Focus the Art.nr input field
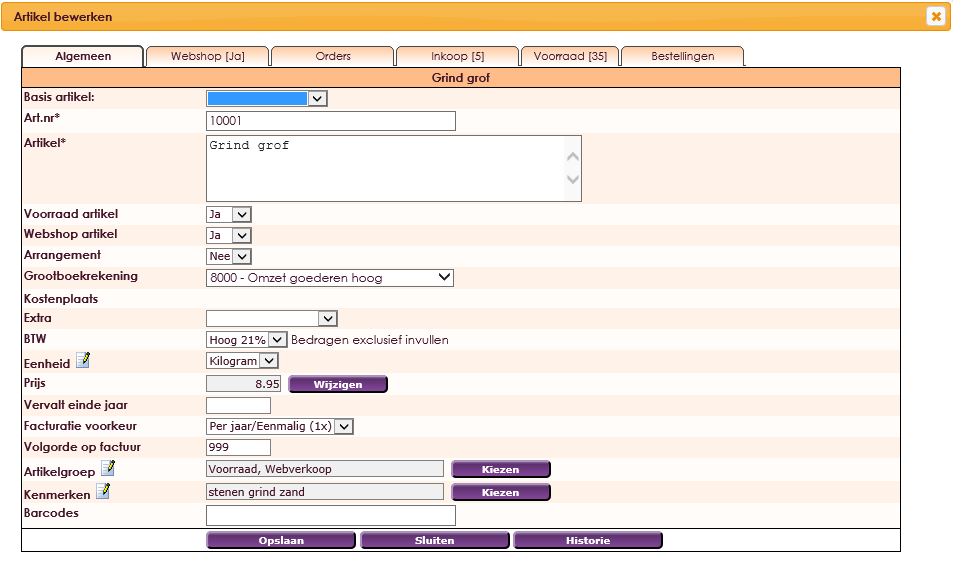Image resolution: width=953 pixels, height=565 pixels. (331, 121)
